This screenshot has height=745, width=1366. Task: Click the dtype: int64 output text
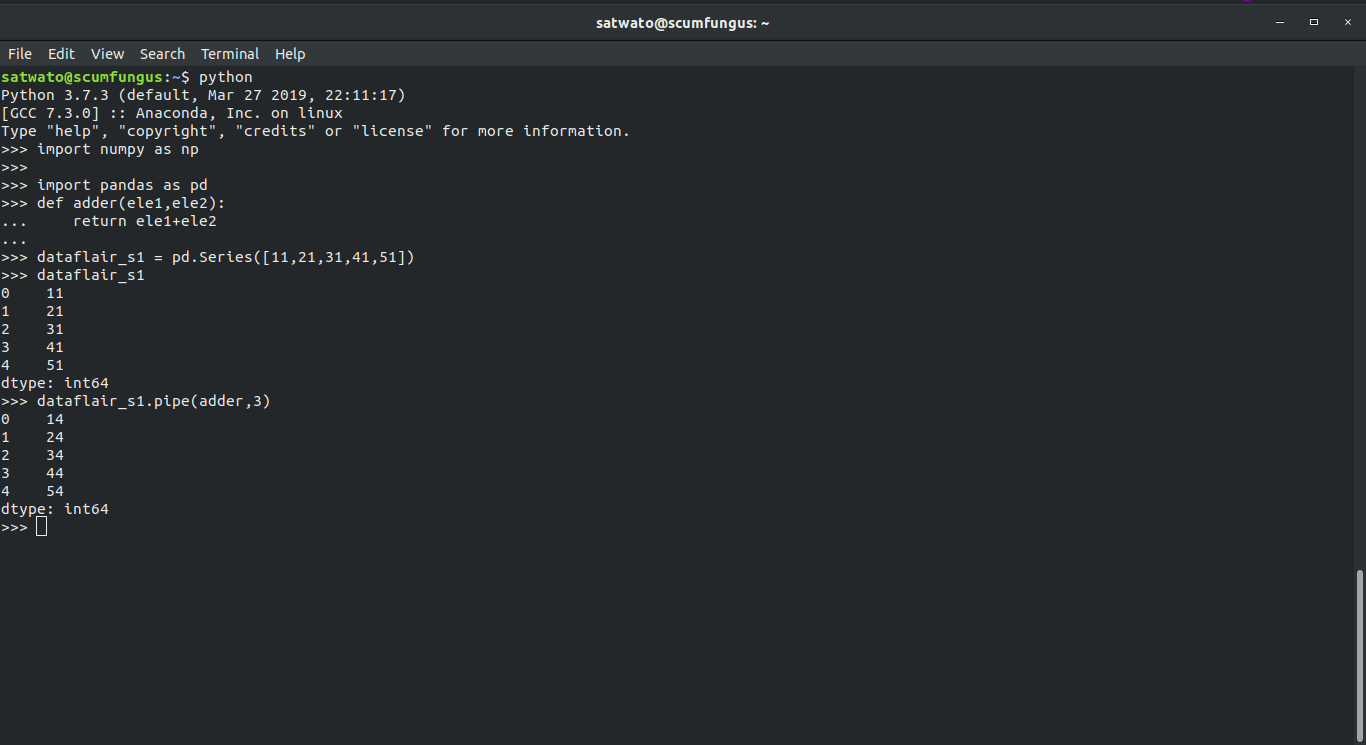coord(55,508)
